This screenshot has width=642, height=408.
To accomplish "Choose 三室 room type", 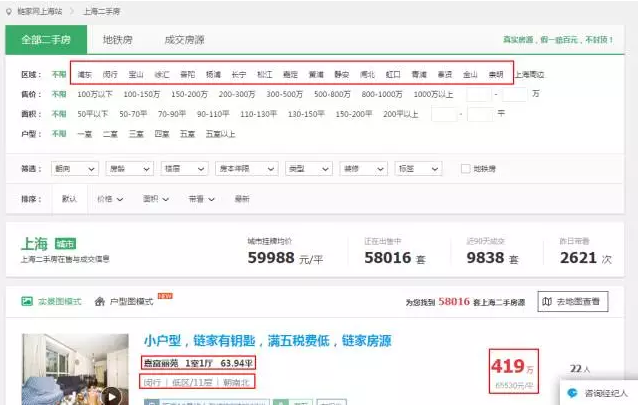I will tap(136, 134).
